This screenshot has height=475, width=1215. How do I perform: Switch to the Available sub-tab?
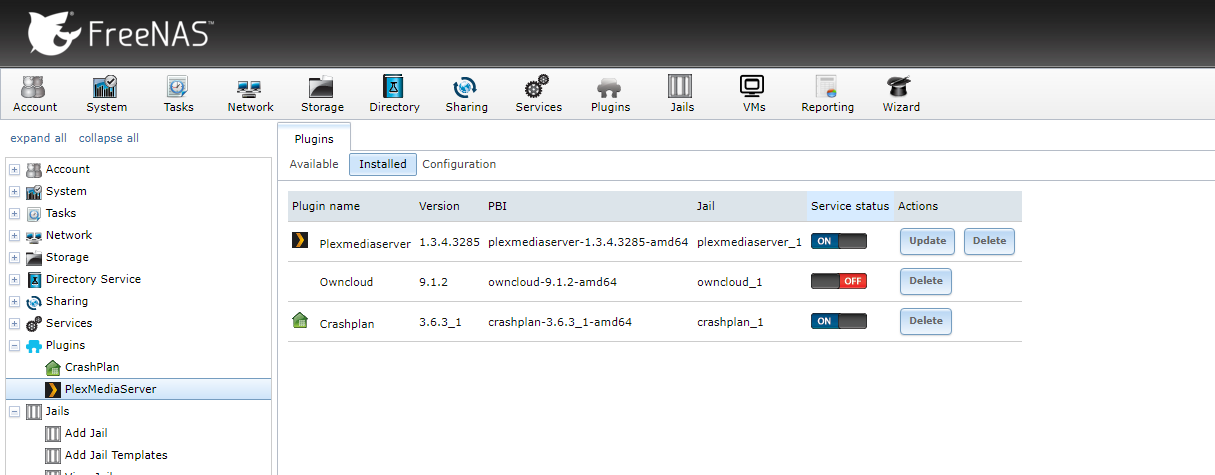[313, 164]
